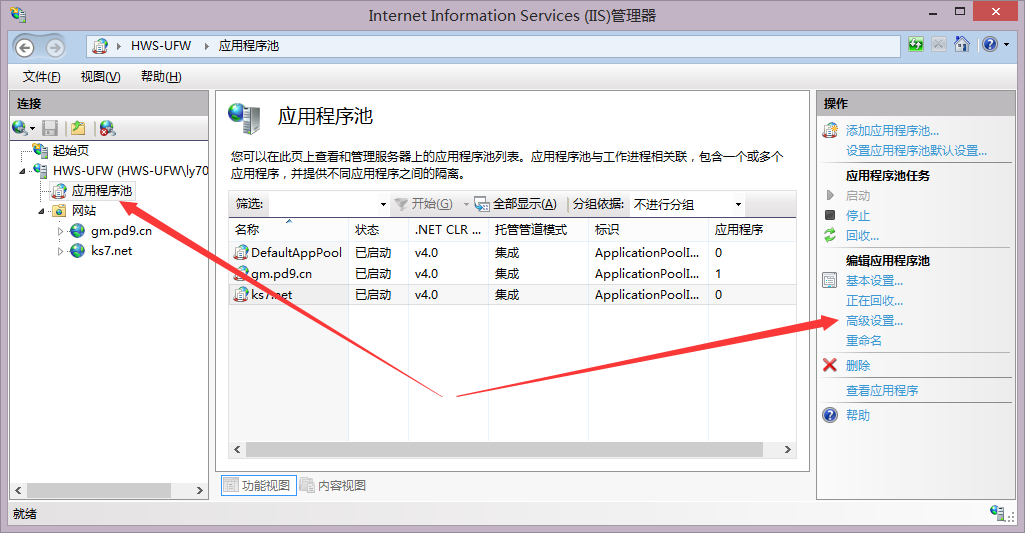Select ks7.net website in tree
1025x533 pixels.
tap(112, 251)
